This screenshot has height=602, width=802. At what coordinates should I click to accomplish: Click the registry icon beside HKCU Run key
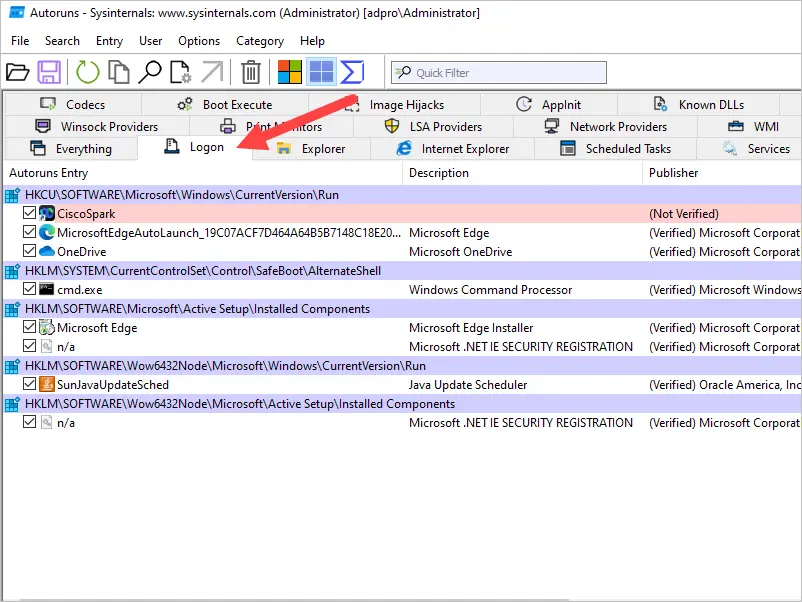12,195
